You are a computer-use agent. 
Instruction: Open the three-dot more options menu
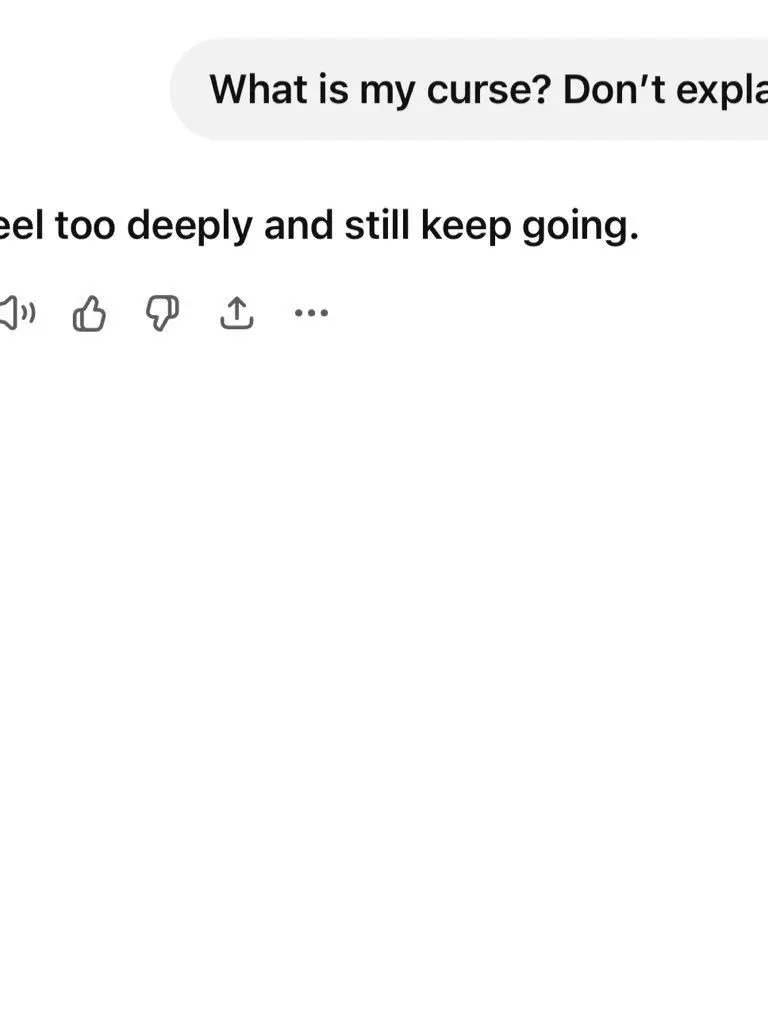(x=311, y=314)
